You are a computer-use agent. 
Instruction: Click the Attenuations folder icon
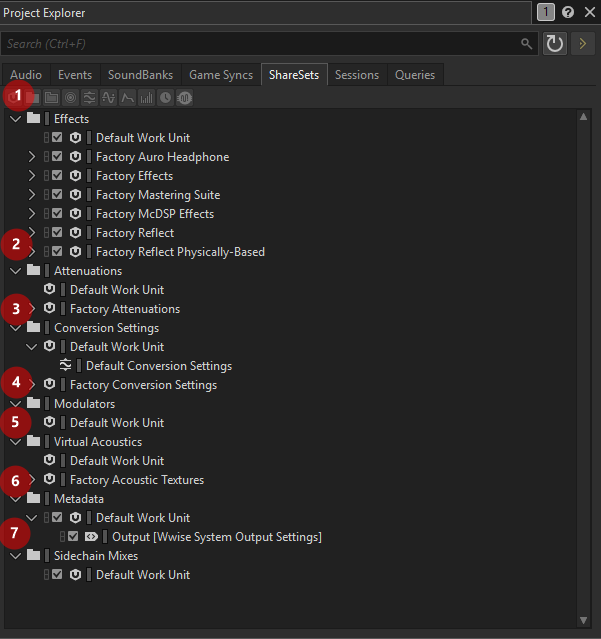33,271
